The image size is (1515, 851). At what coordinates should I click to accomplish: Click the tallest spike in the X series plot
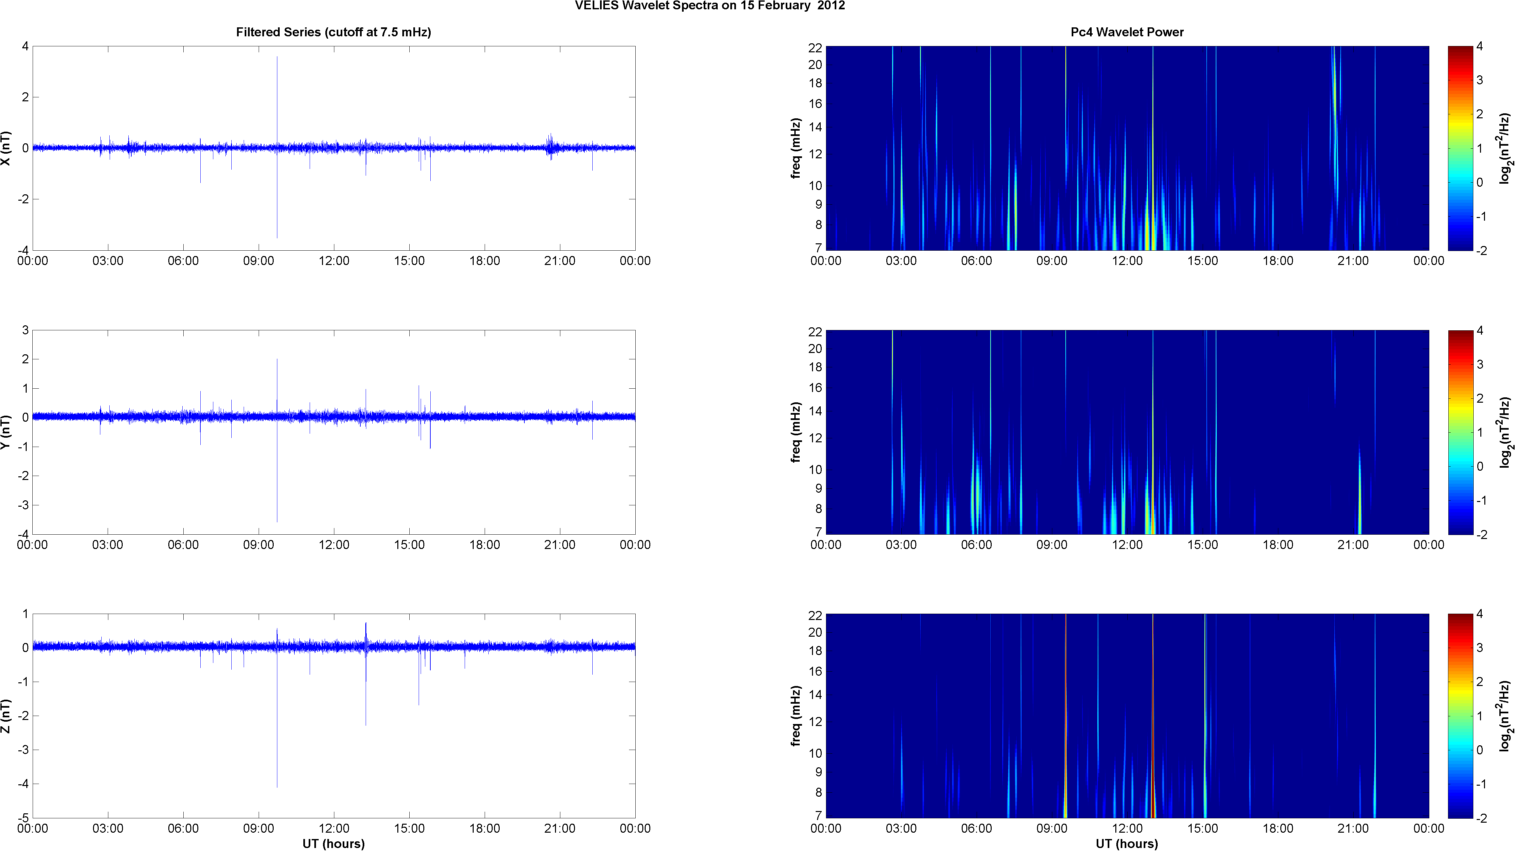pos(277,80)
